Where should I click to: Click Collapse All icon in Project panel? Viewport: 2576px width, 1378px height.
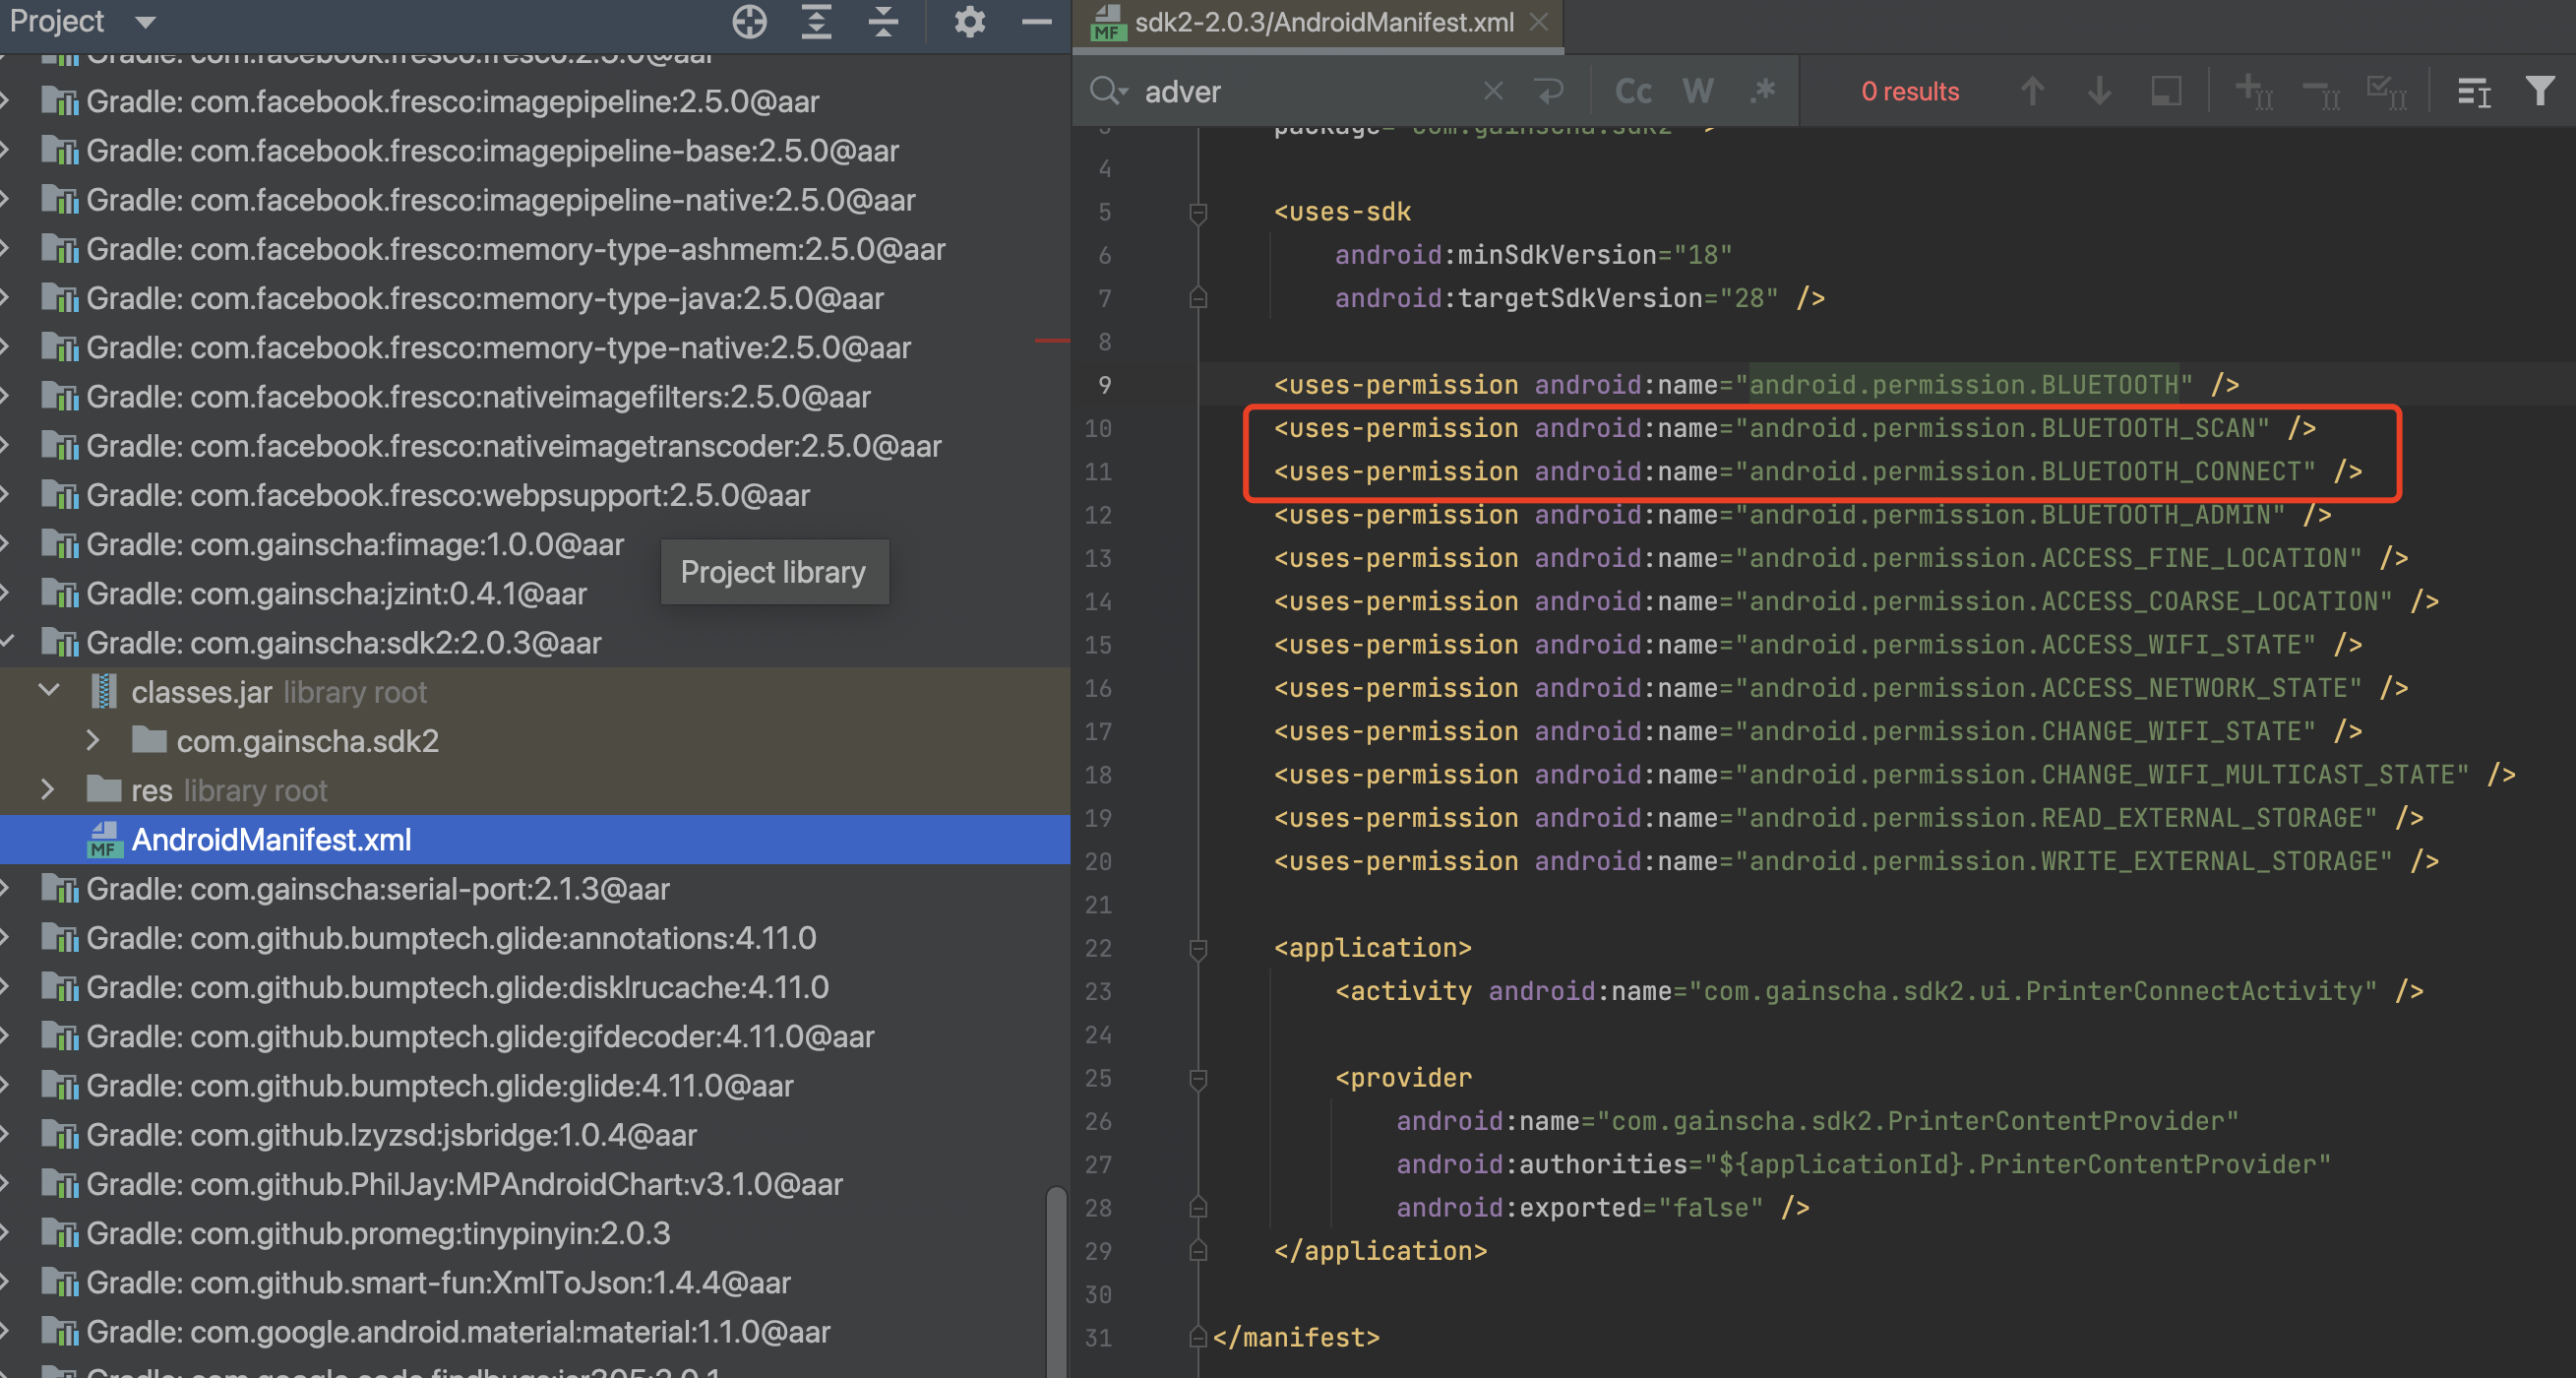[x=883, y=21]
